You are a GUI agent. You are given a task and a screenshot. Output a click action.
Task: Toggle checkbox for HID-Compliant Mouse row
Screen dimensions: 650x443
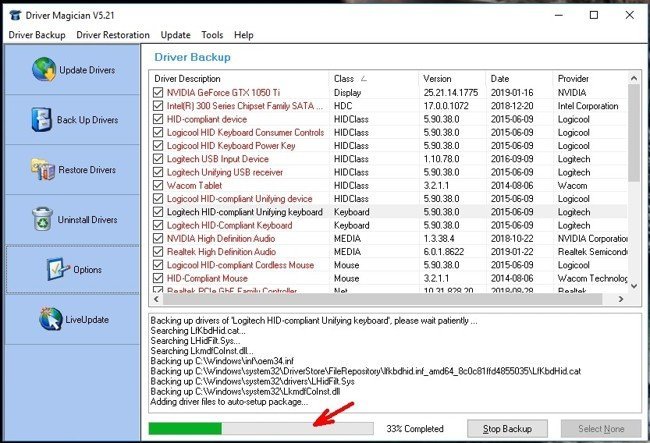tap(158, 278)
